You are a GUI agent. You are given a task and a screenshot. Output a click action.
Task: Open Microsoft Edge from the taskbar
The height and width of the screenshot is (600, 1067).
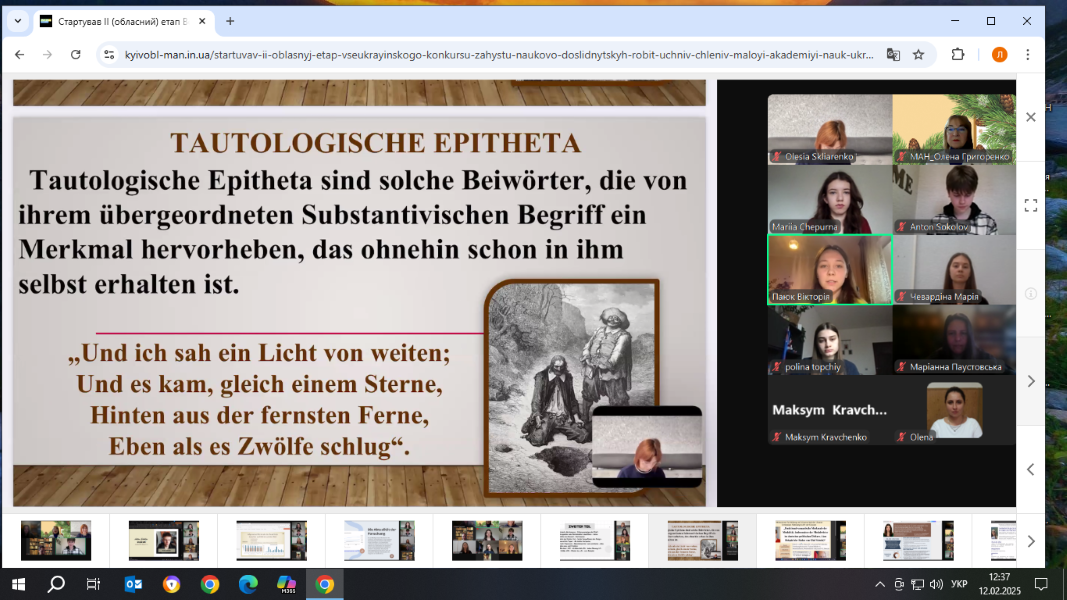pos(248,584)
